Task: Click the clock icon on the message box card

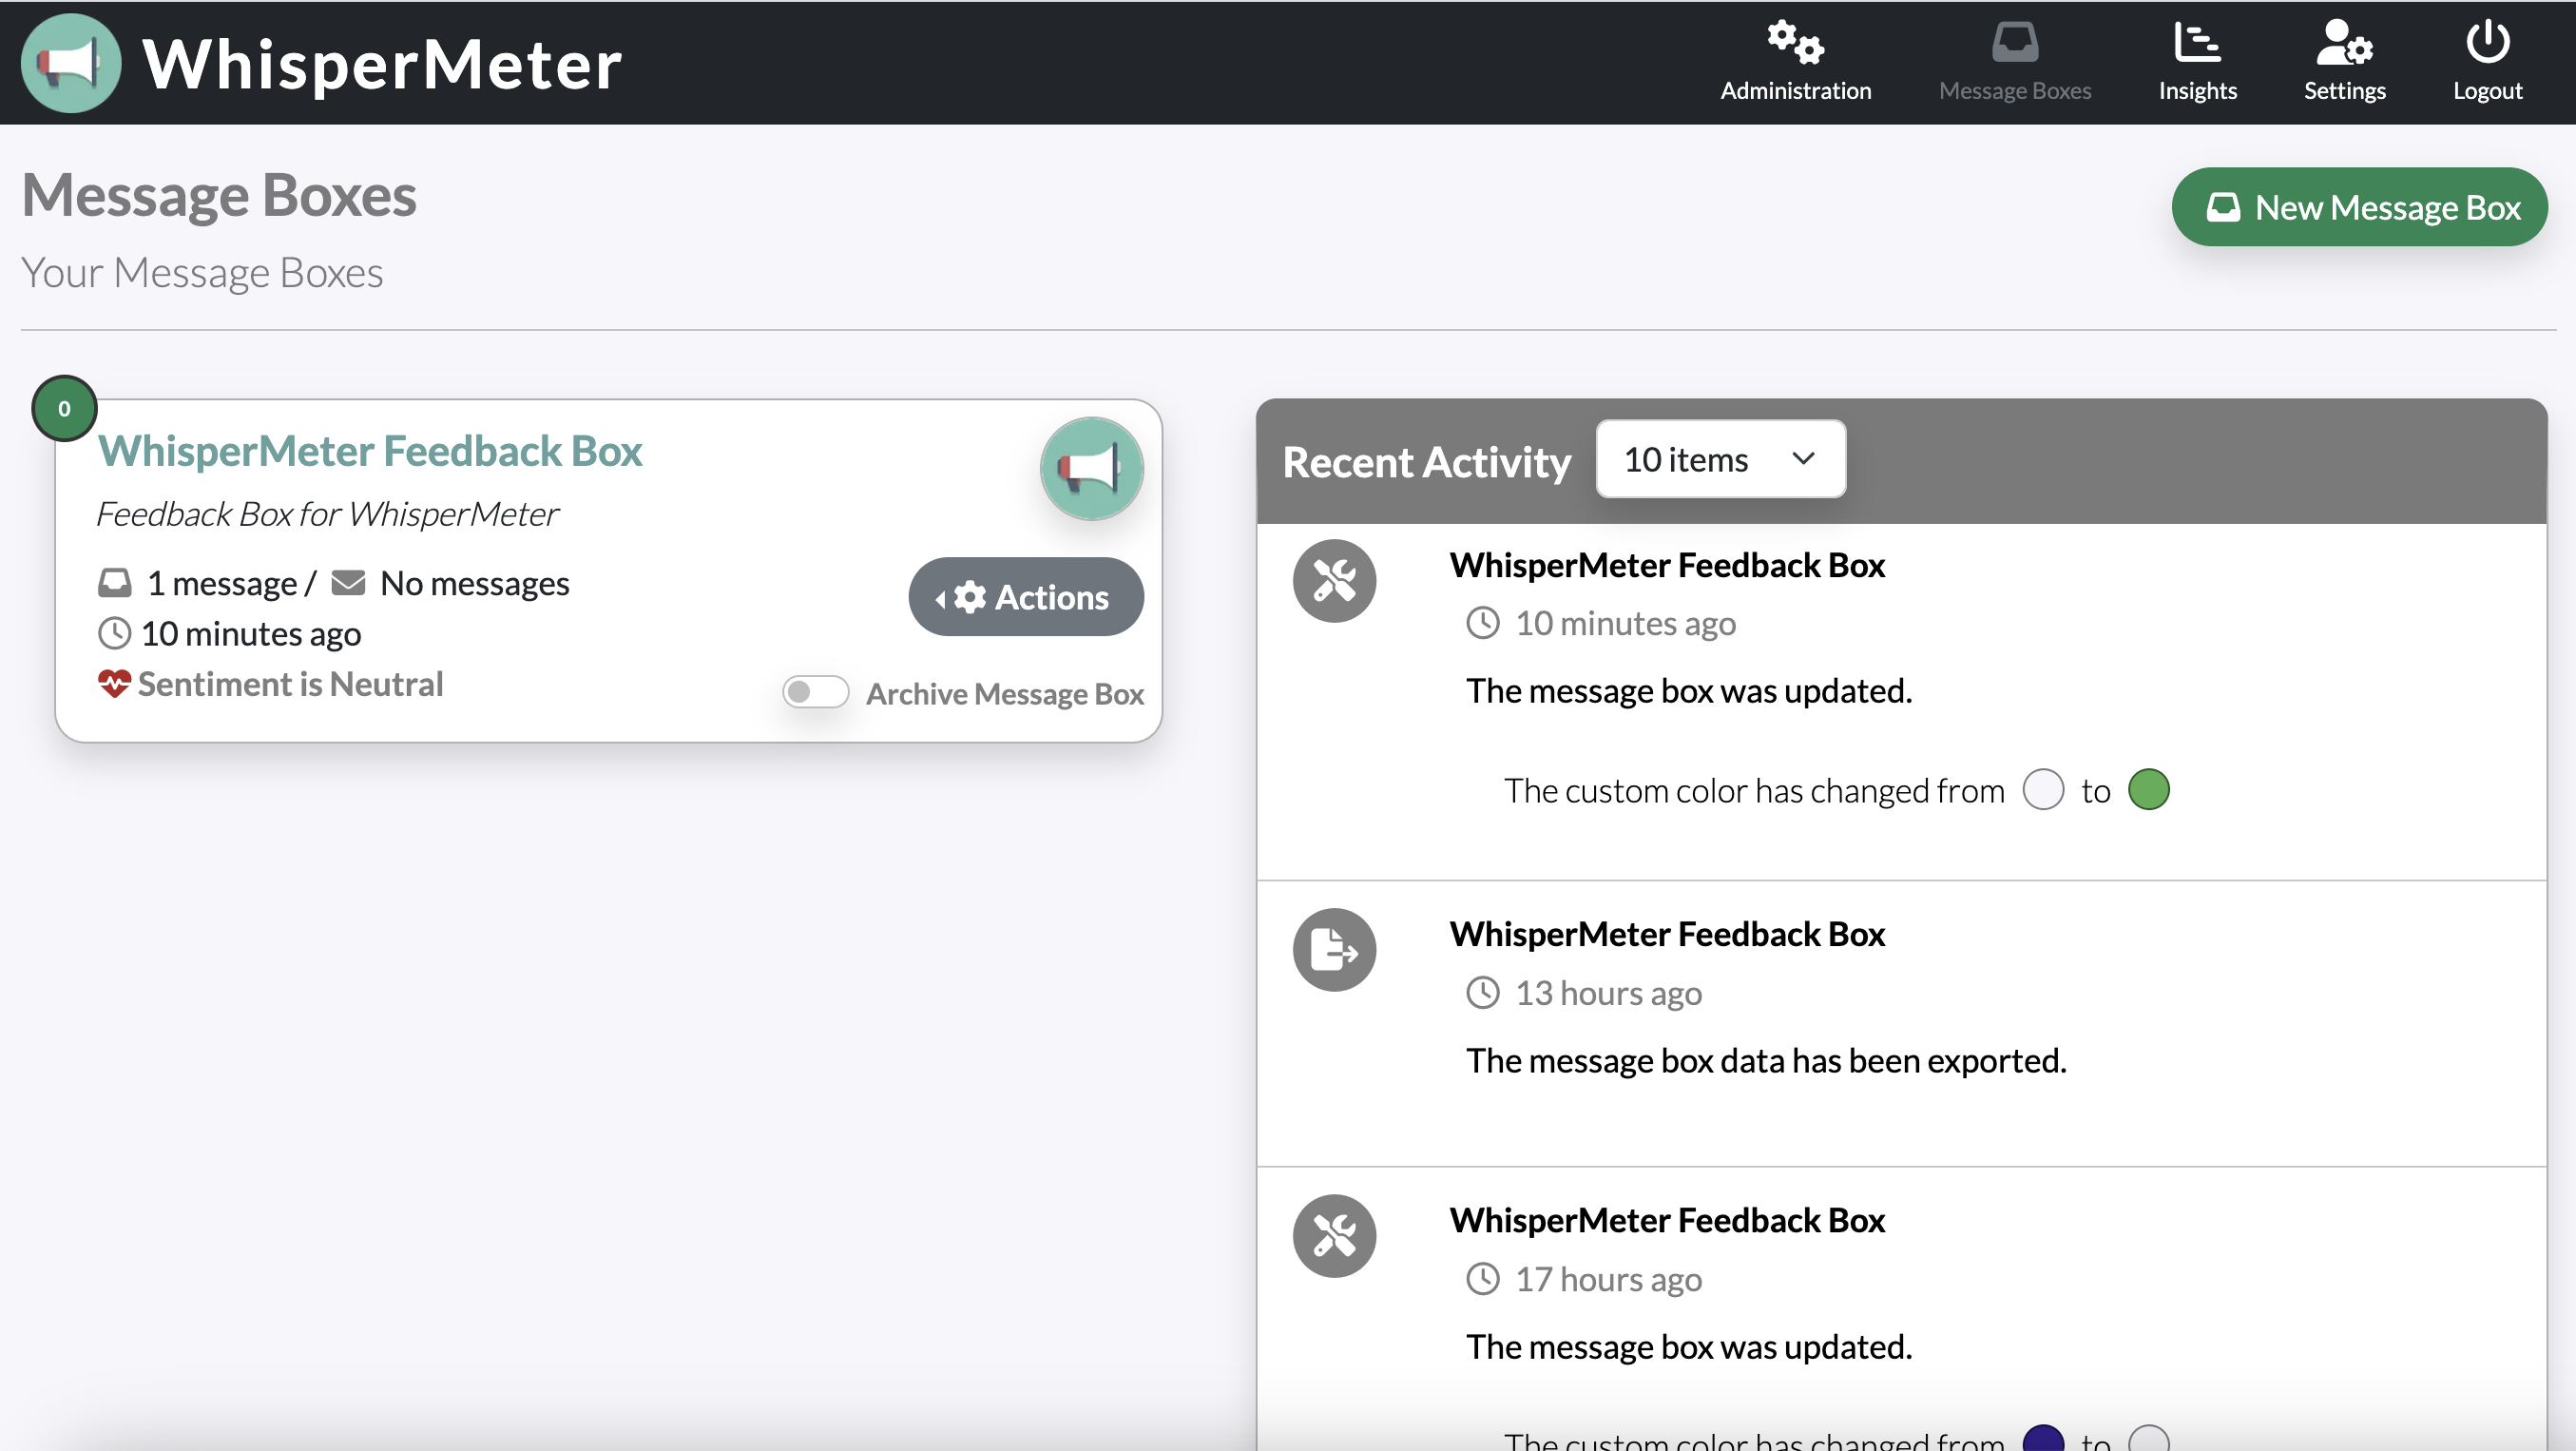Action: 115,633
